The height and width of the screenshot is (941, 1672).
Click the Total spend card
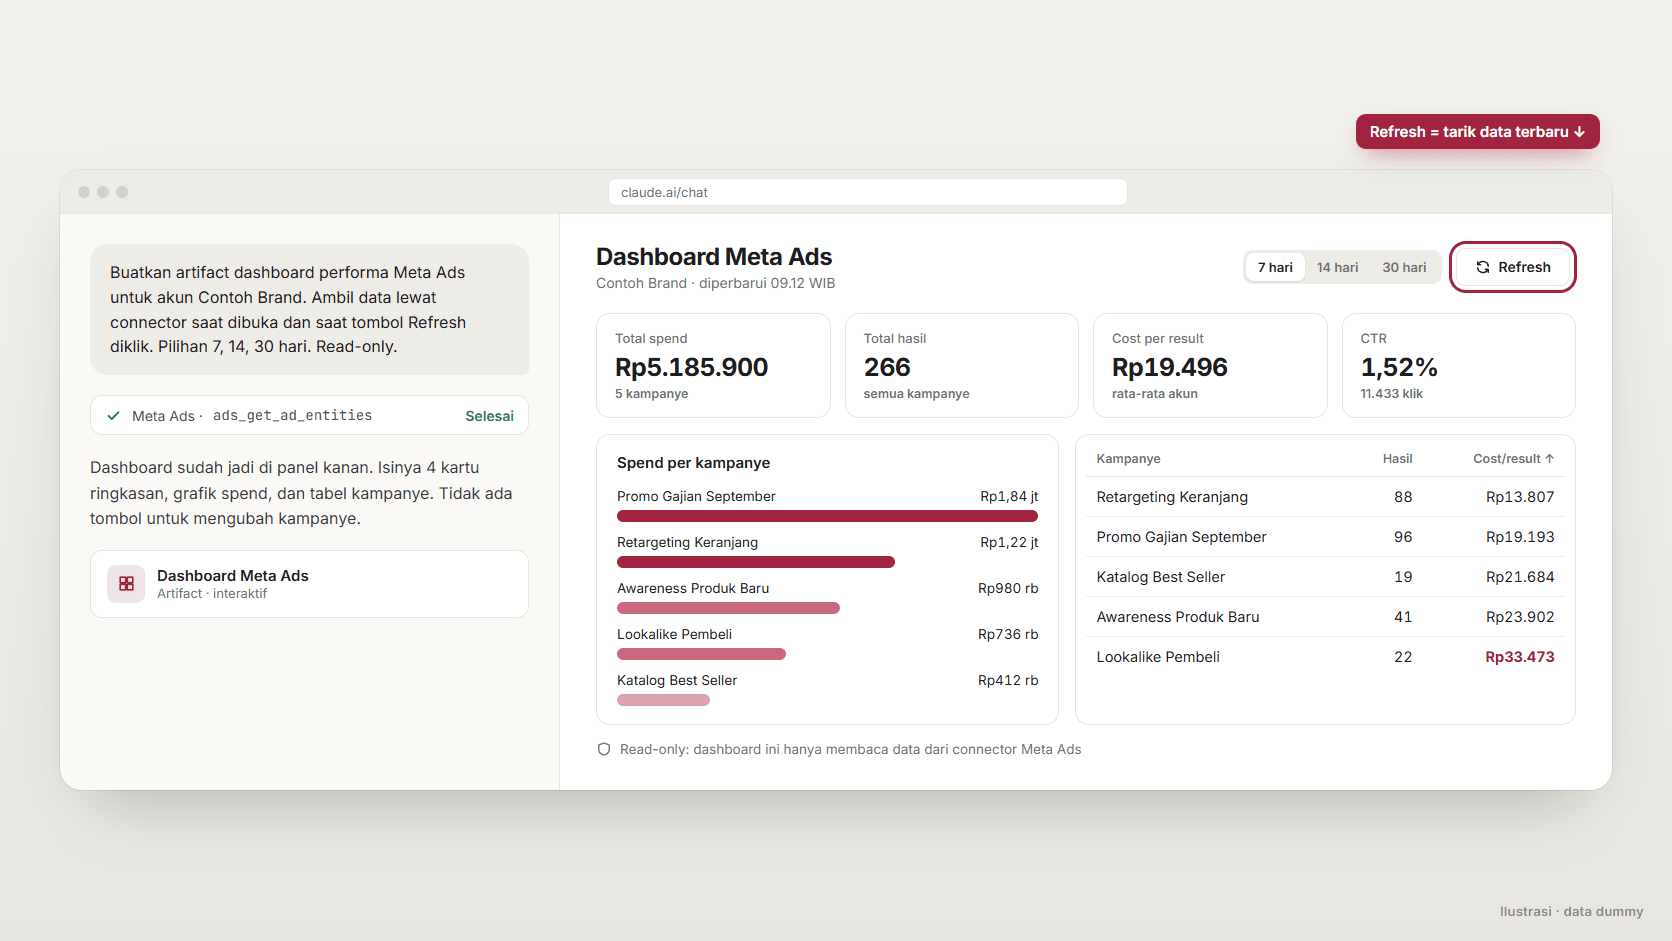coord(713,365)
